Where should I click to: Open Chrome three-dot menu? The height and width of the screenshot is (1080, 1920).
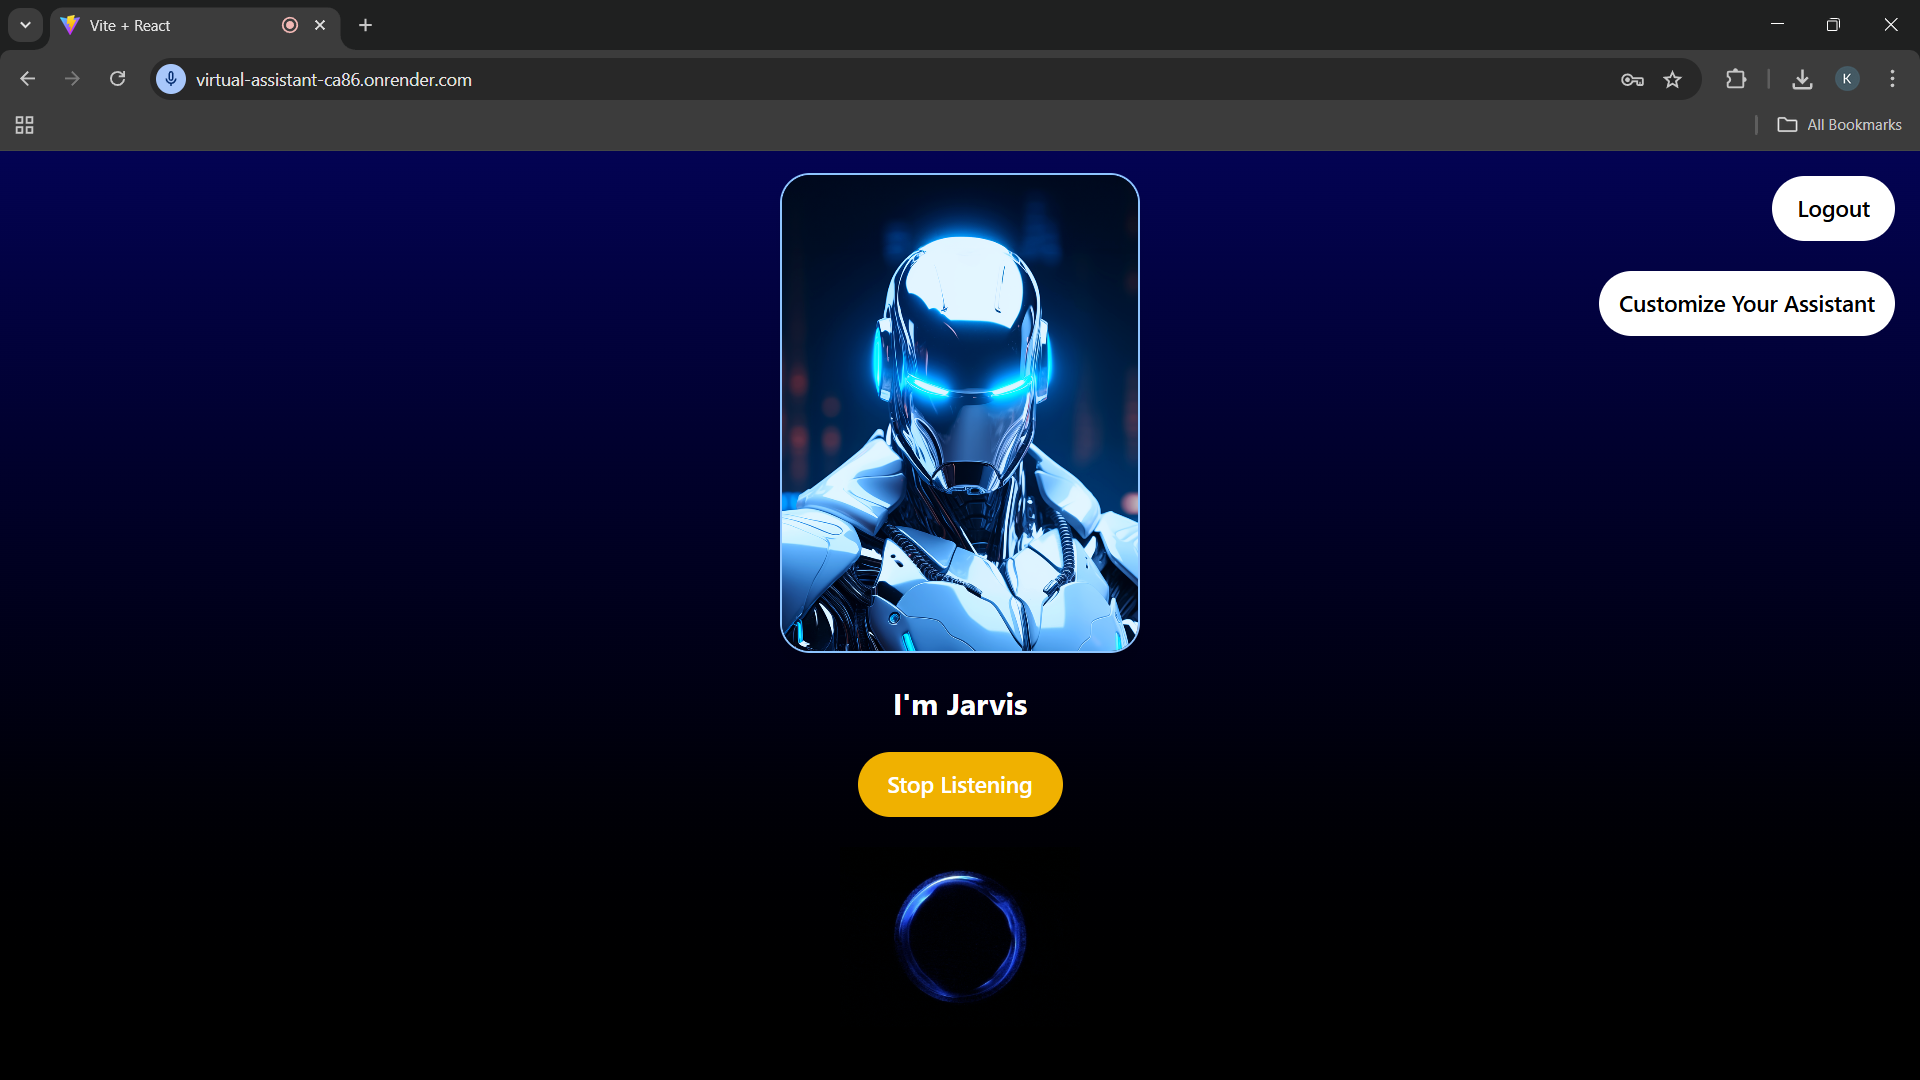tap(1892, 79)
